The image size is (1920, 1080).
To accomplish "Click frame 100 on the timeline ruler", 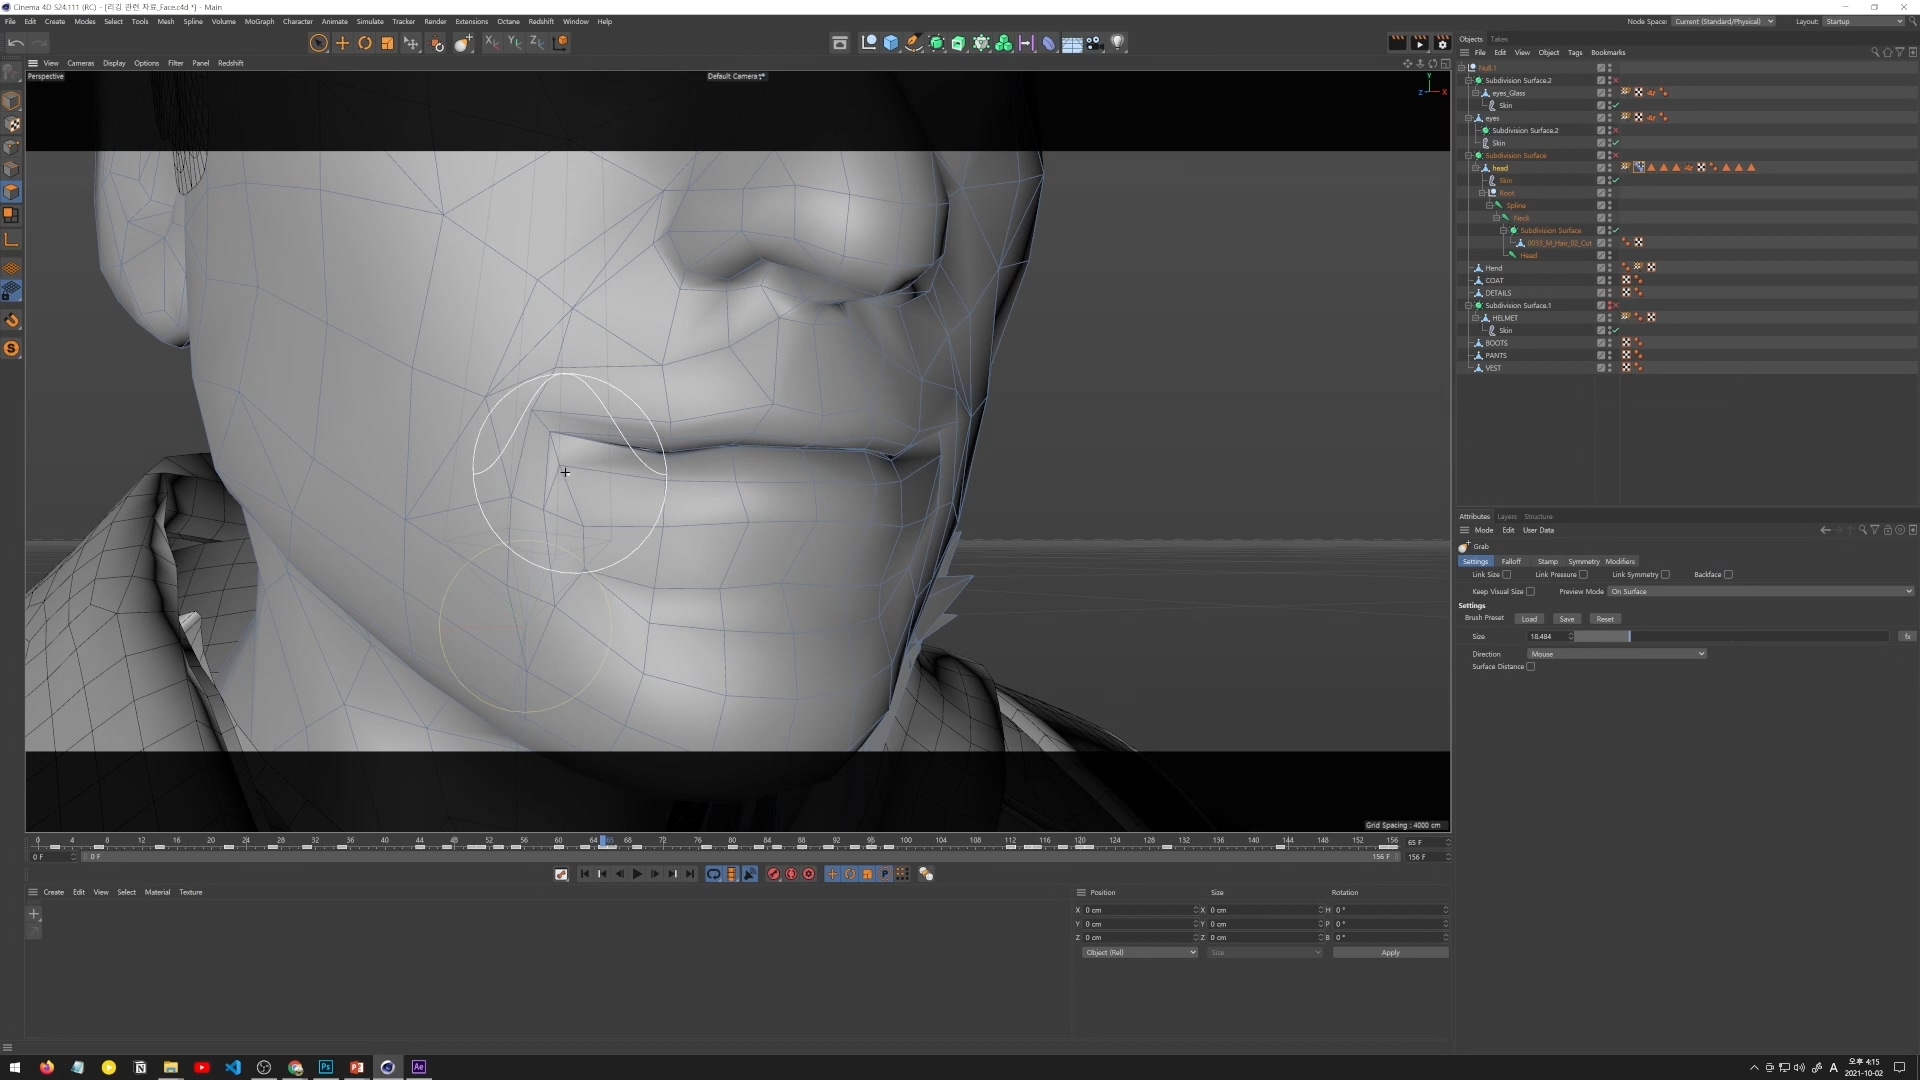I will coord(905,843).
